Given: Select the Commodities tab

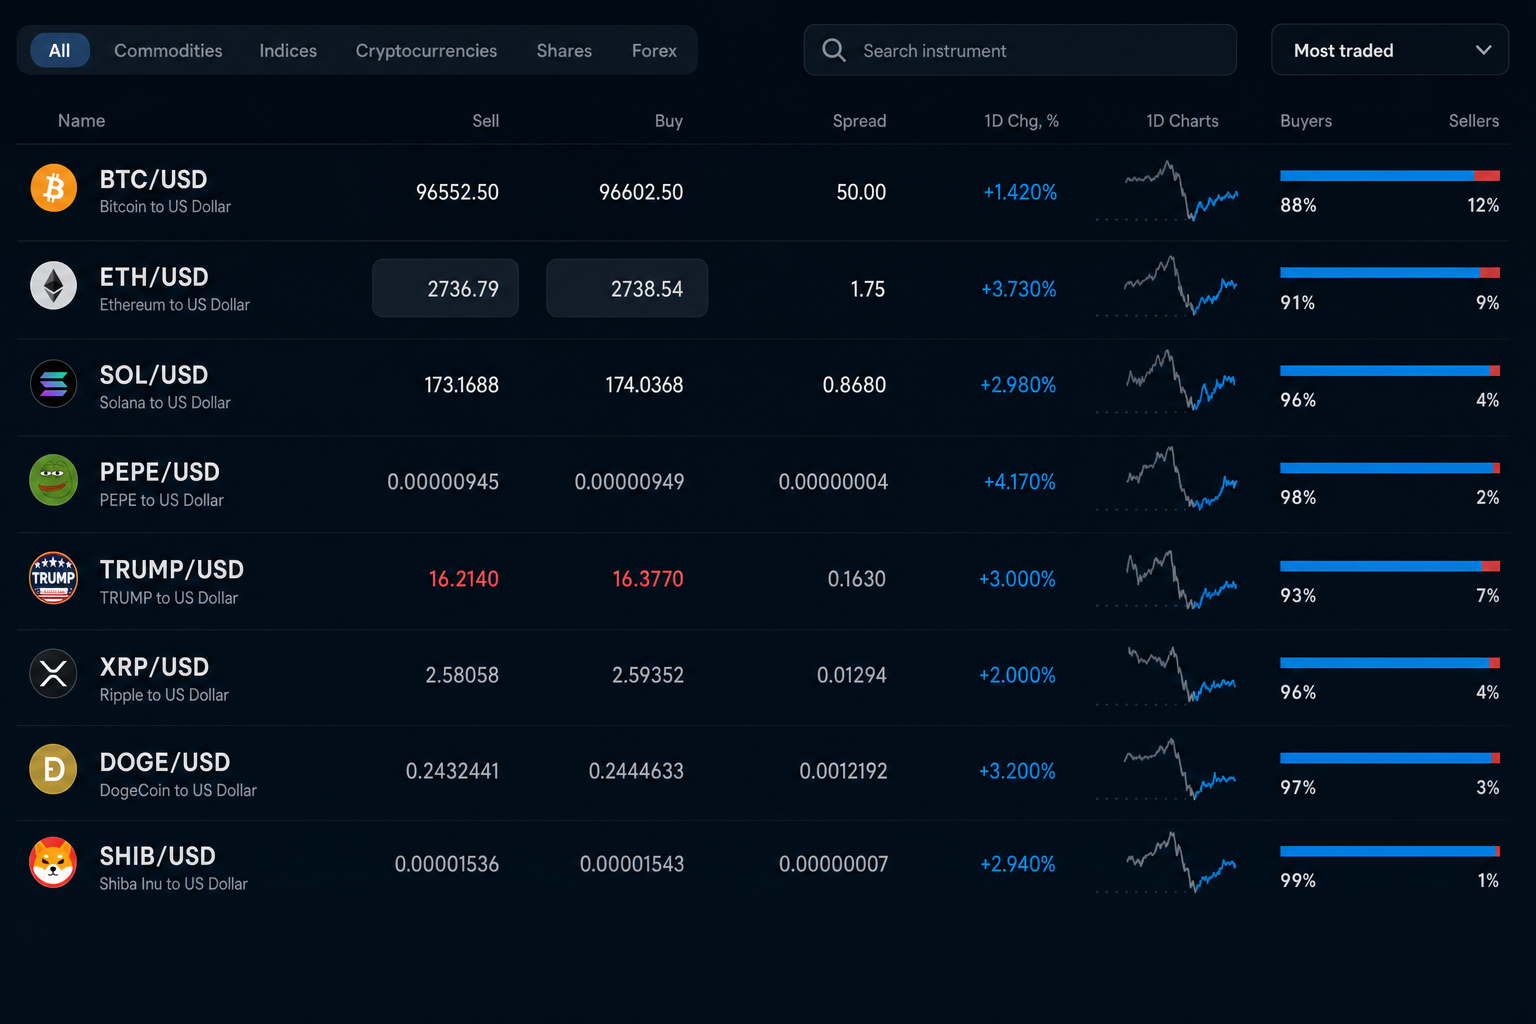Looking at the screenshot, I should [168, 50].
